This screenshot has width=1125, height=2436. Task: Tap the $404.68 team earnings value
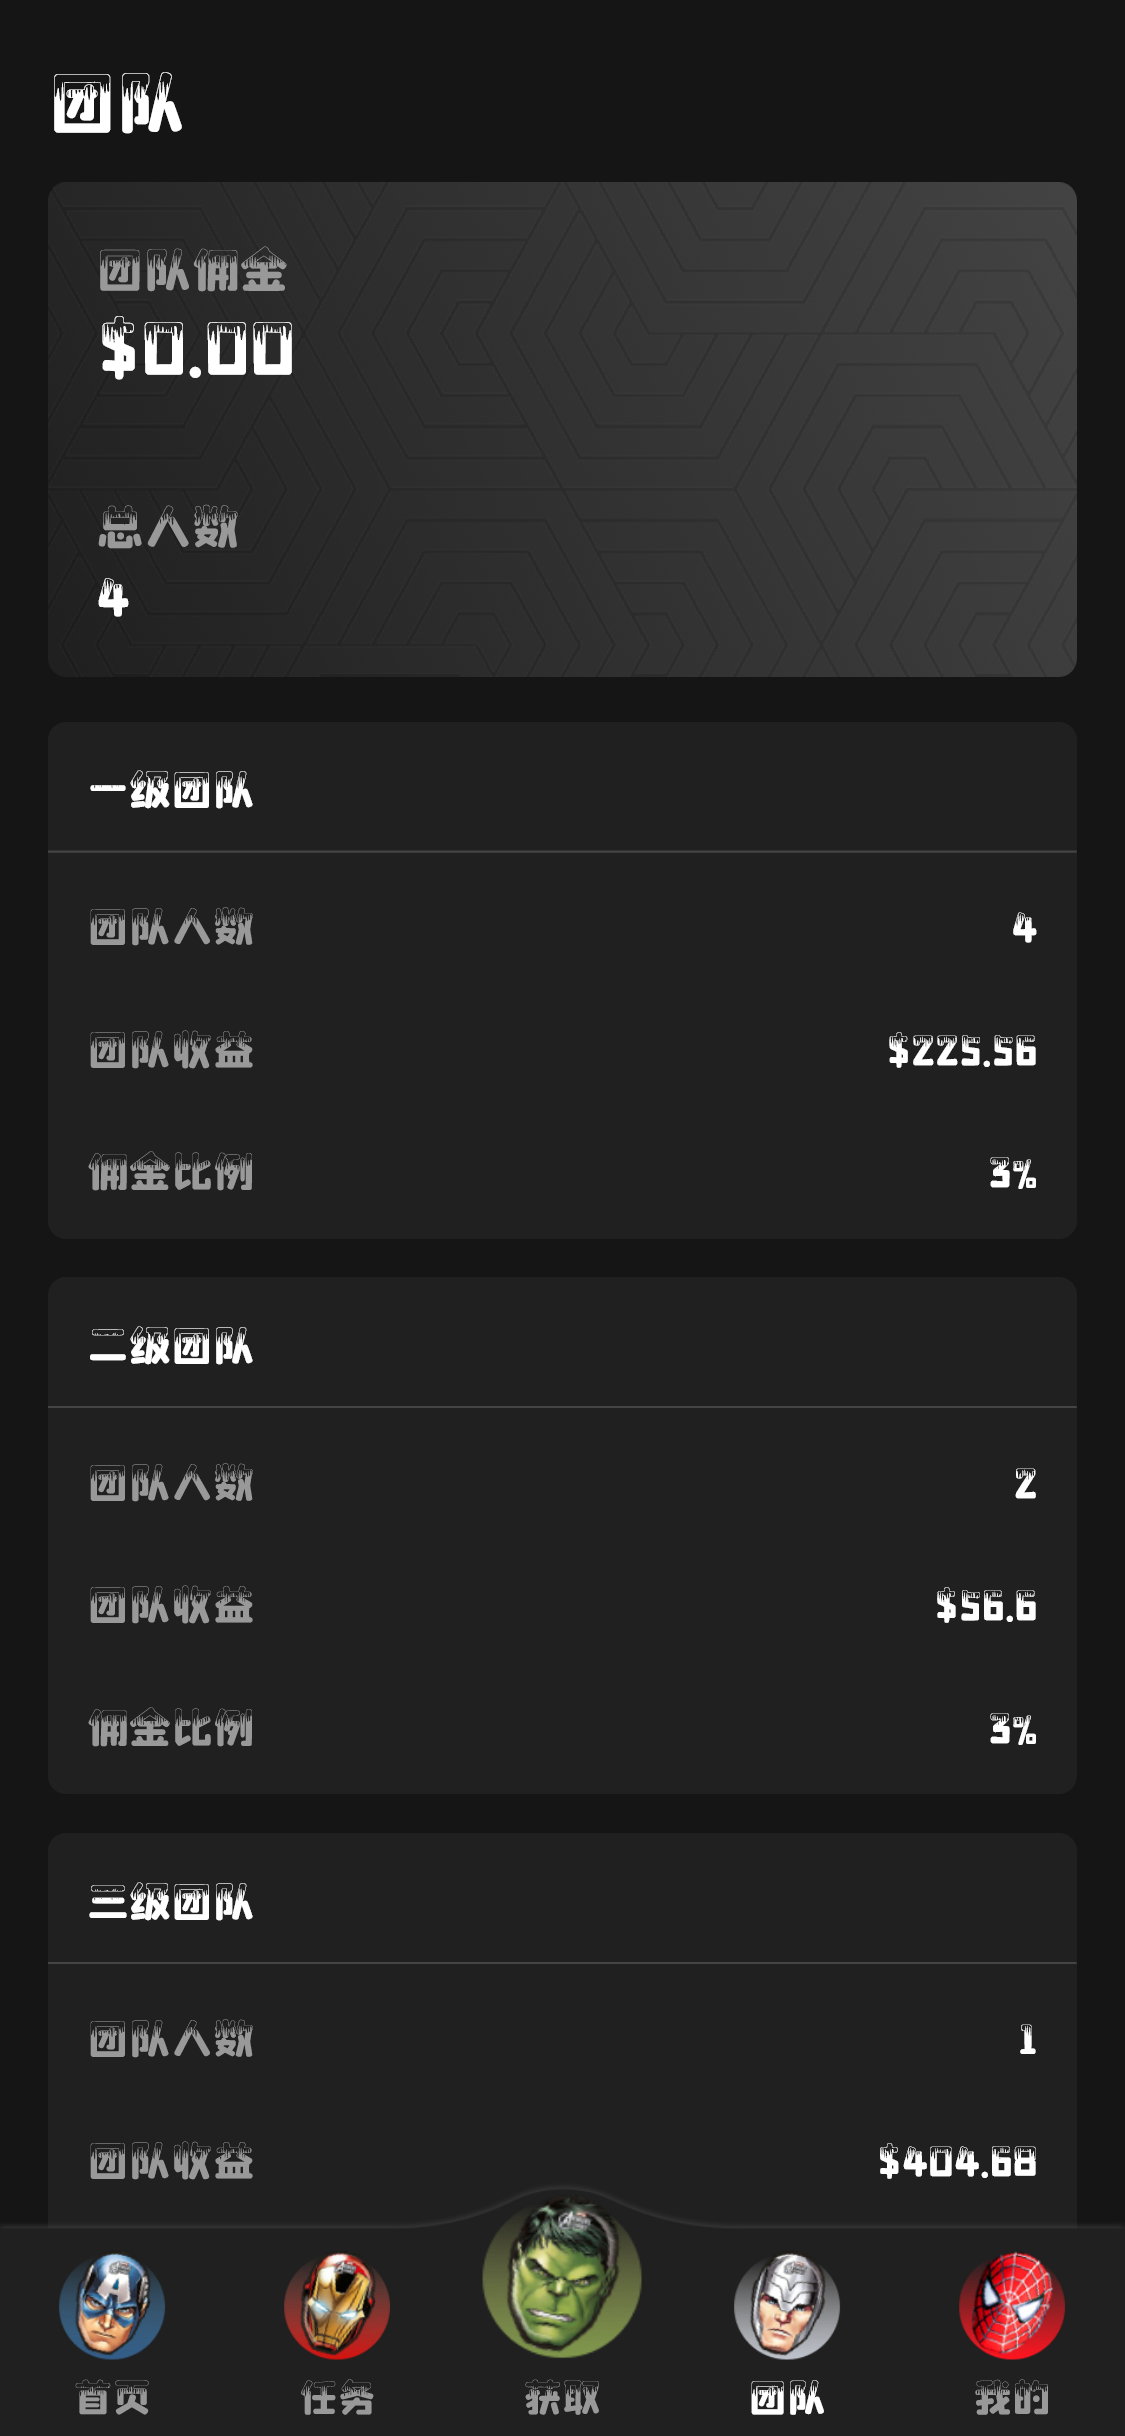[x=958, y=2162]
